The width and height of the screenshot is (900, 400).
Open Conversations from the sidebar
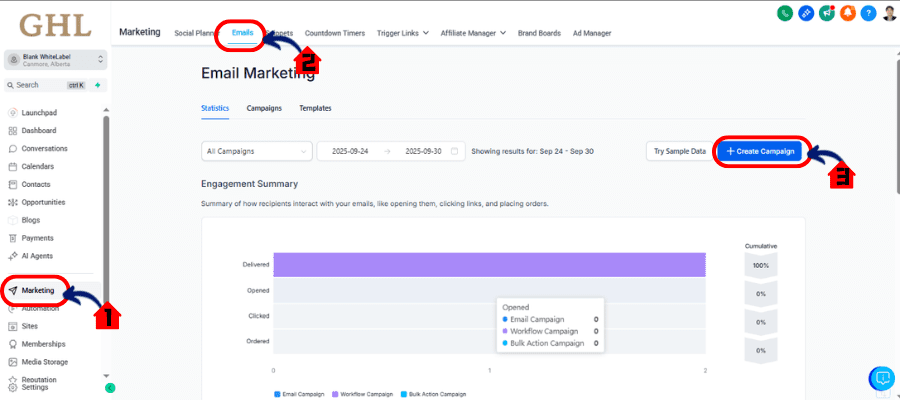pyautogui.click(x=38, y=148)
